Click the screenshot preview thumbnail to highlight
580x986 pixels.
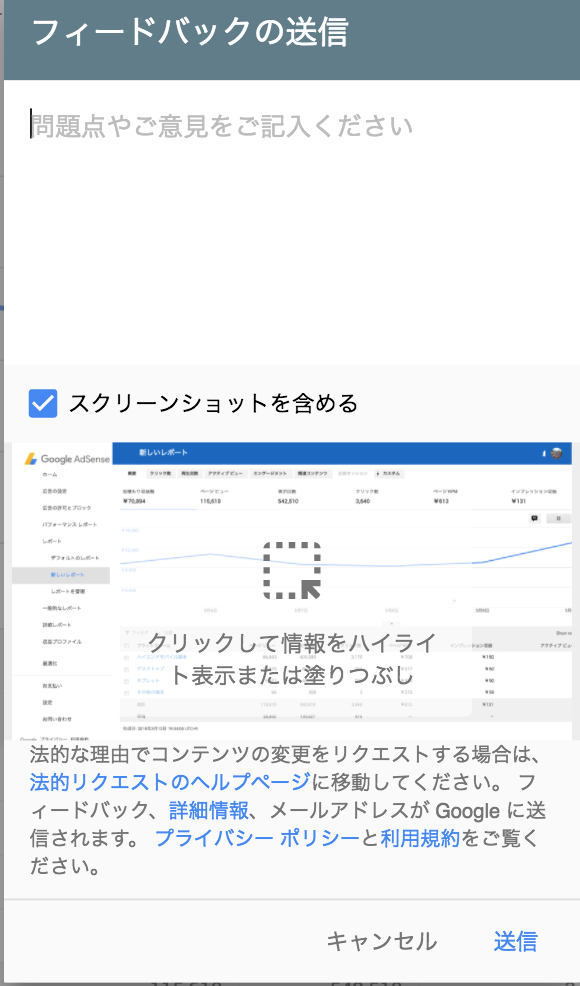(x=292, y=590)
